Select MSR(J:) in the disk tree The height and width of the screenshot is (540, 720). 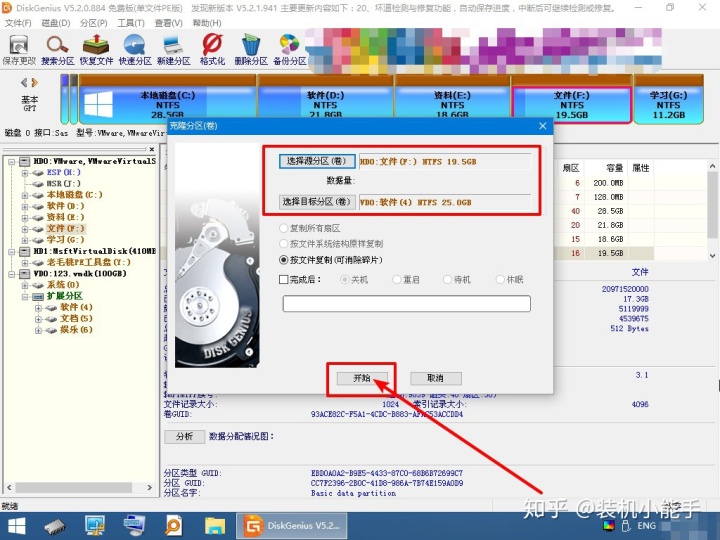pos(63,183)
